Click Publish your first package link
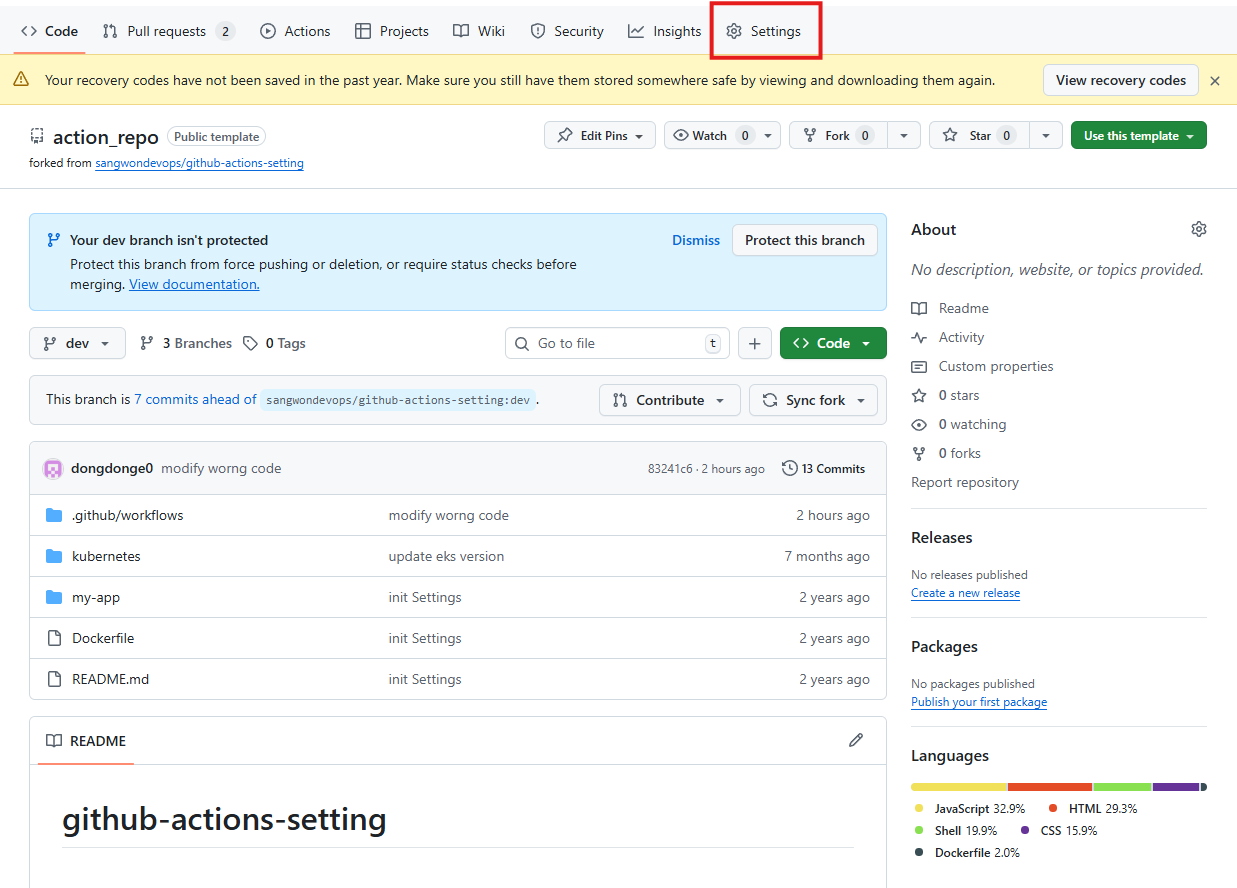 coord(979,702)
